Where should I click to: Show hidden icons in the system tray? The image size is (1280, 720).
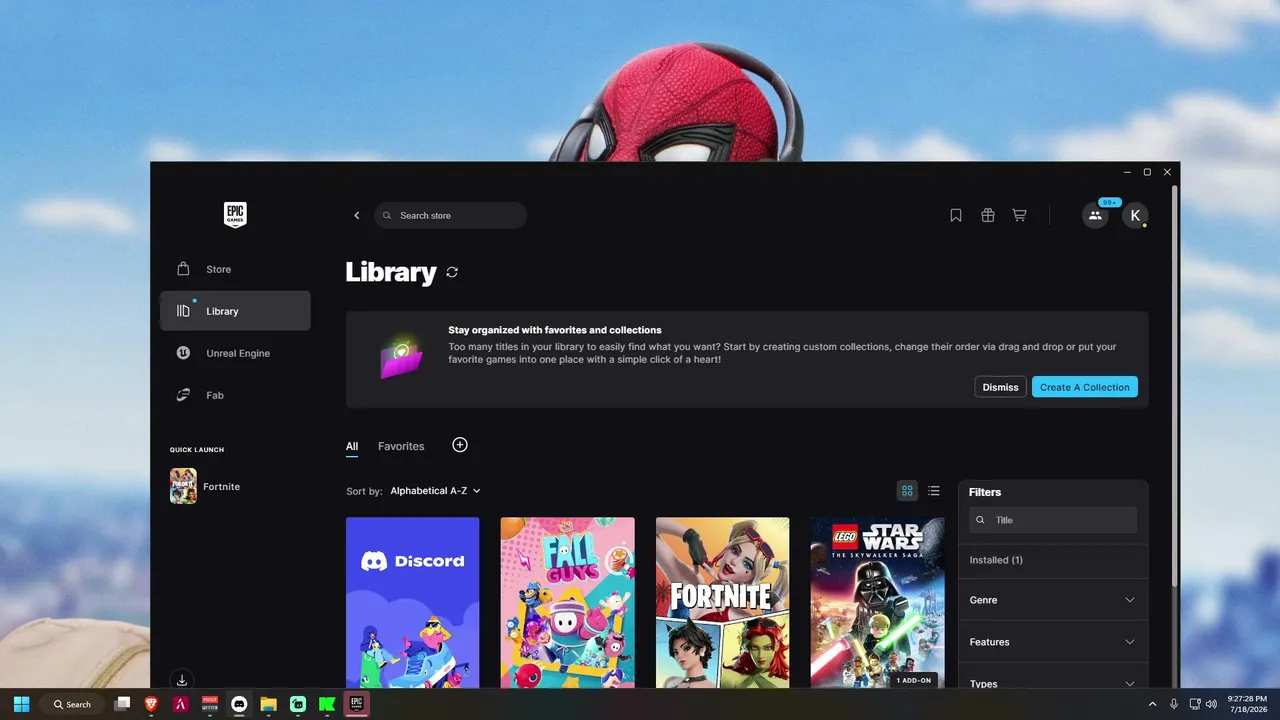pos(1152,704)
